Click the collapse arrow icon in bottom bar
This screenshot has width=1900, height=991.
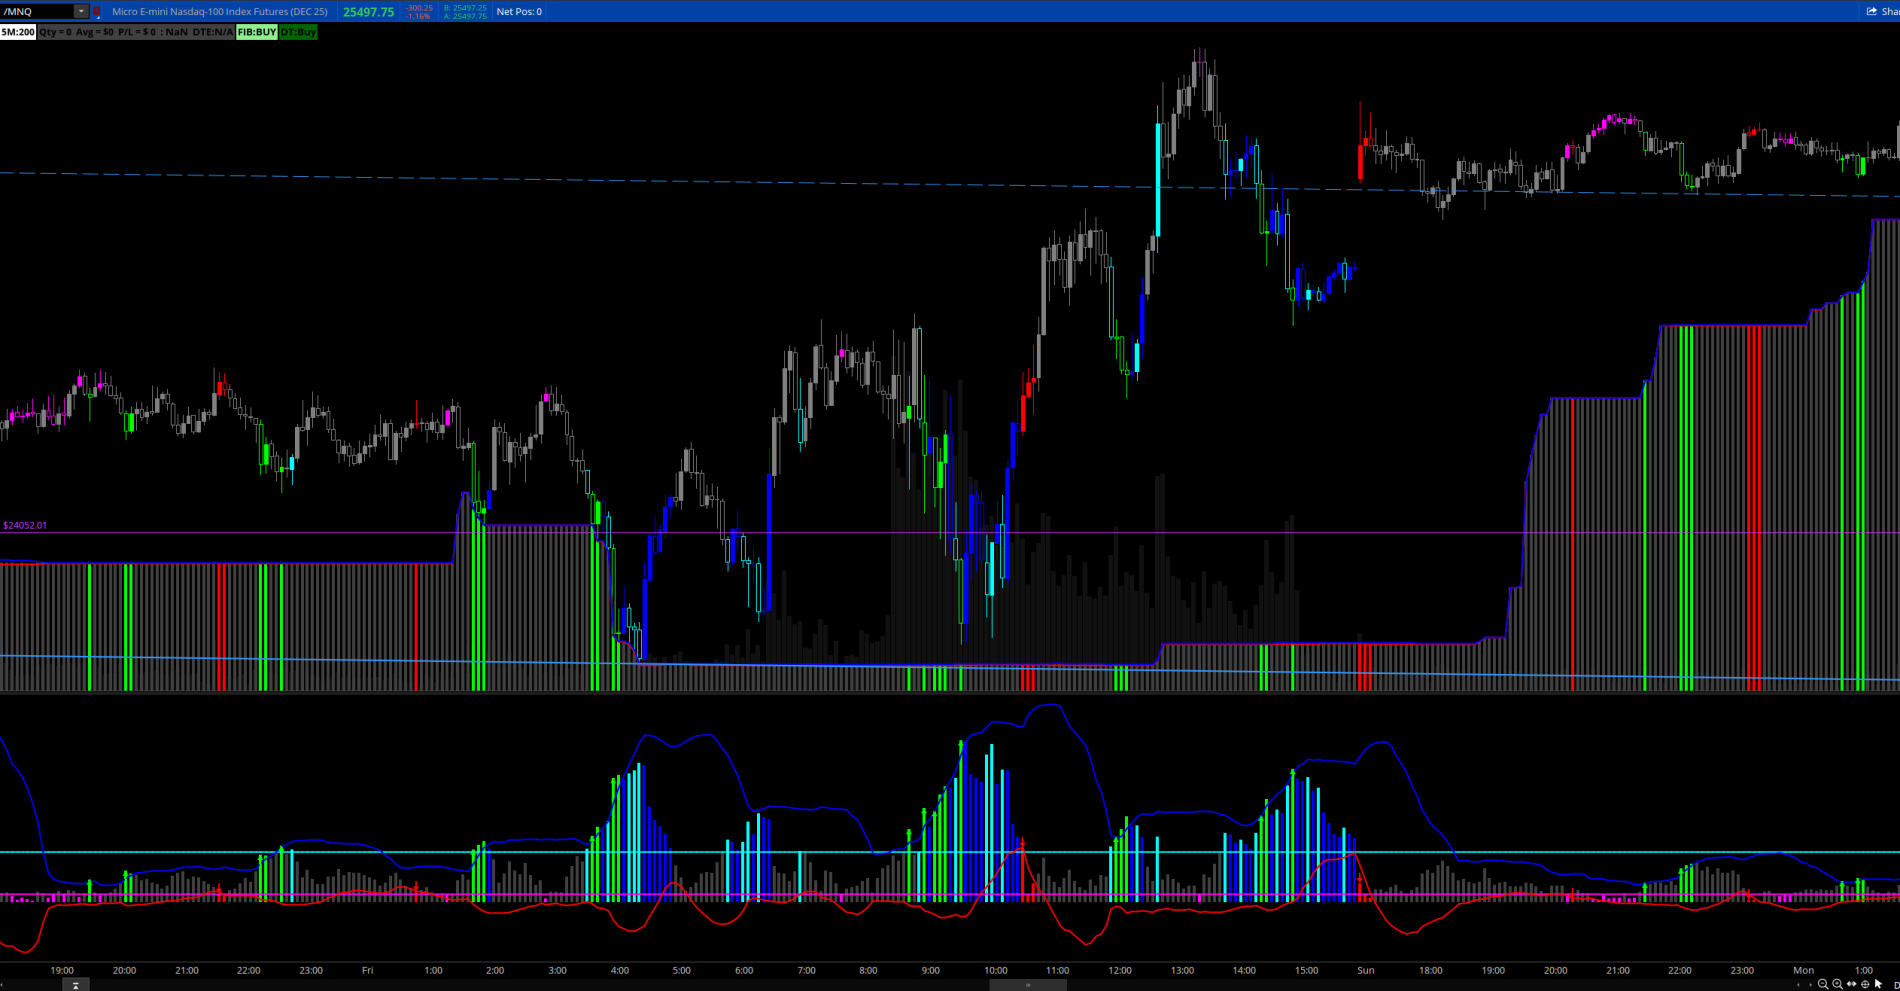pos(76,985)
